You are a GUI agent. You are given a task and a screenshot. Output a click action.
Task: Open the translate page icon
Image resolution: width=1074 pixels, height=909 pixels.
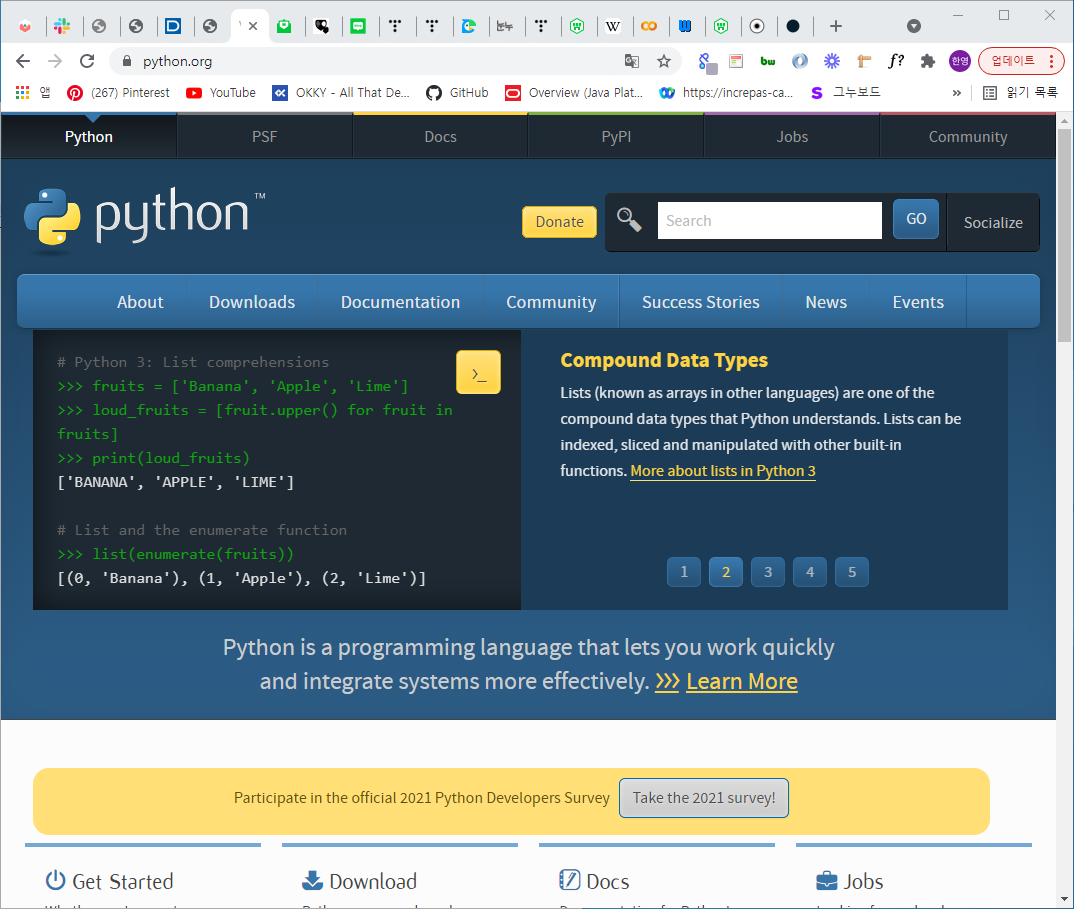tap(632, 61)
